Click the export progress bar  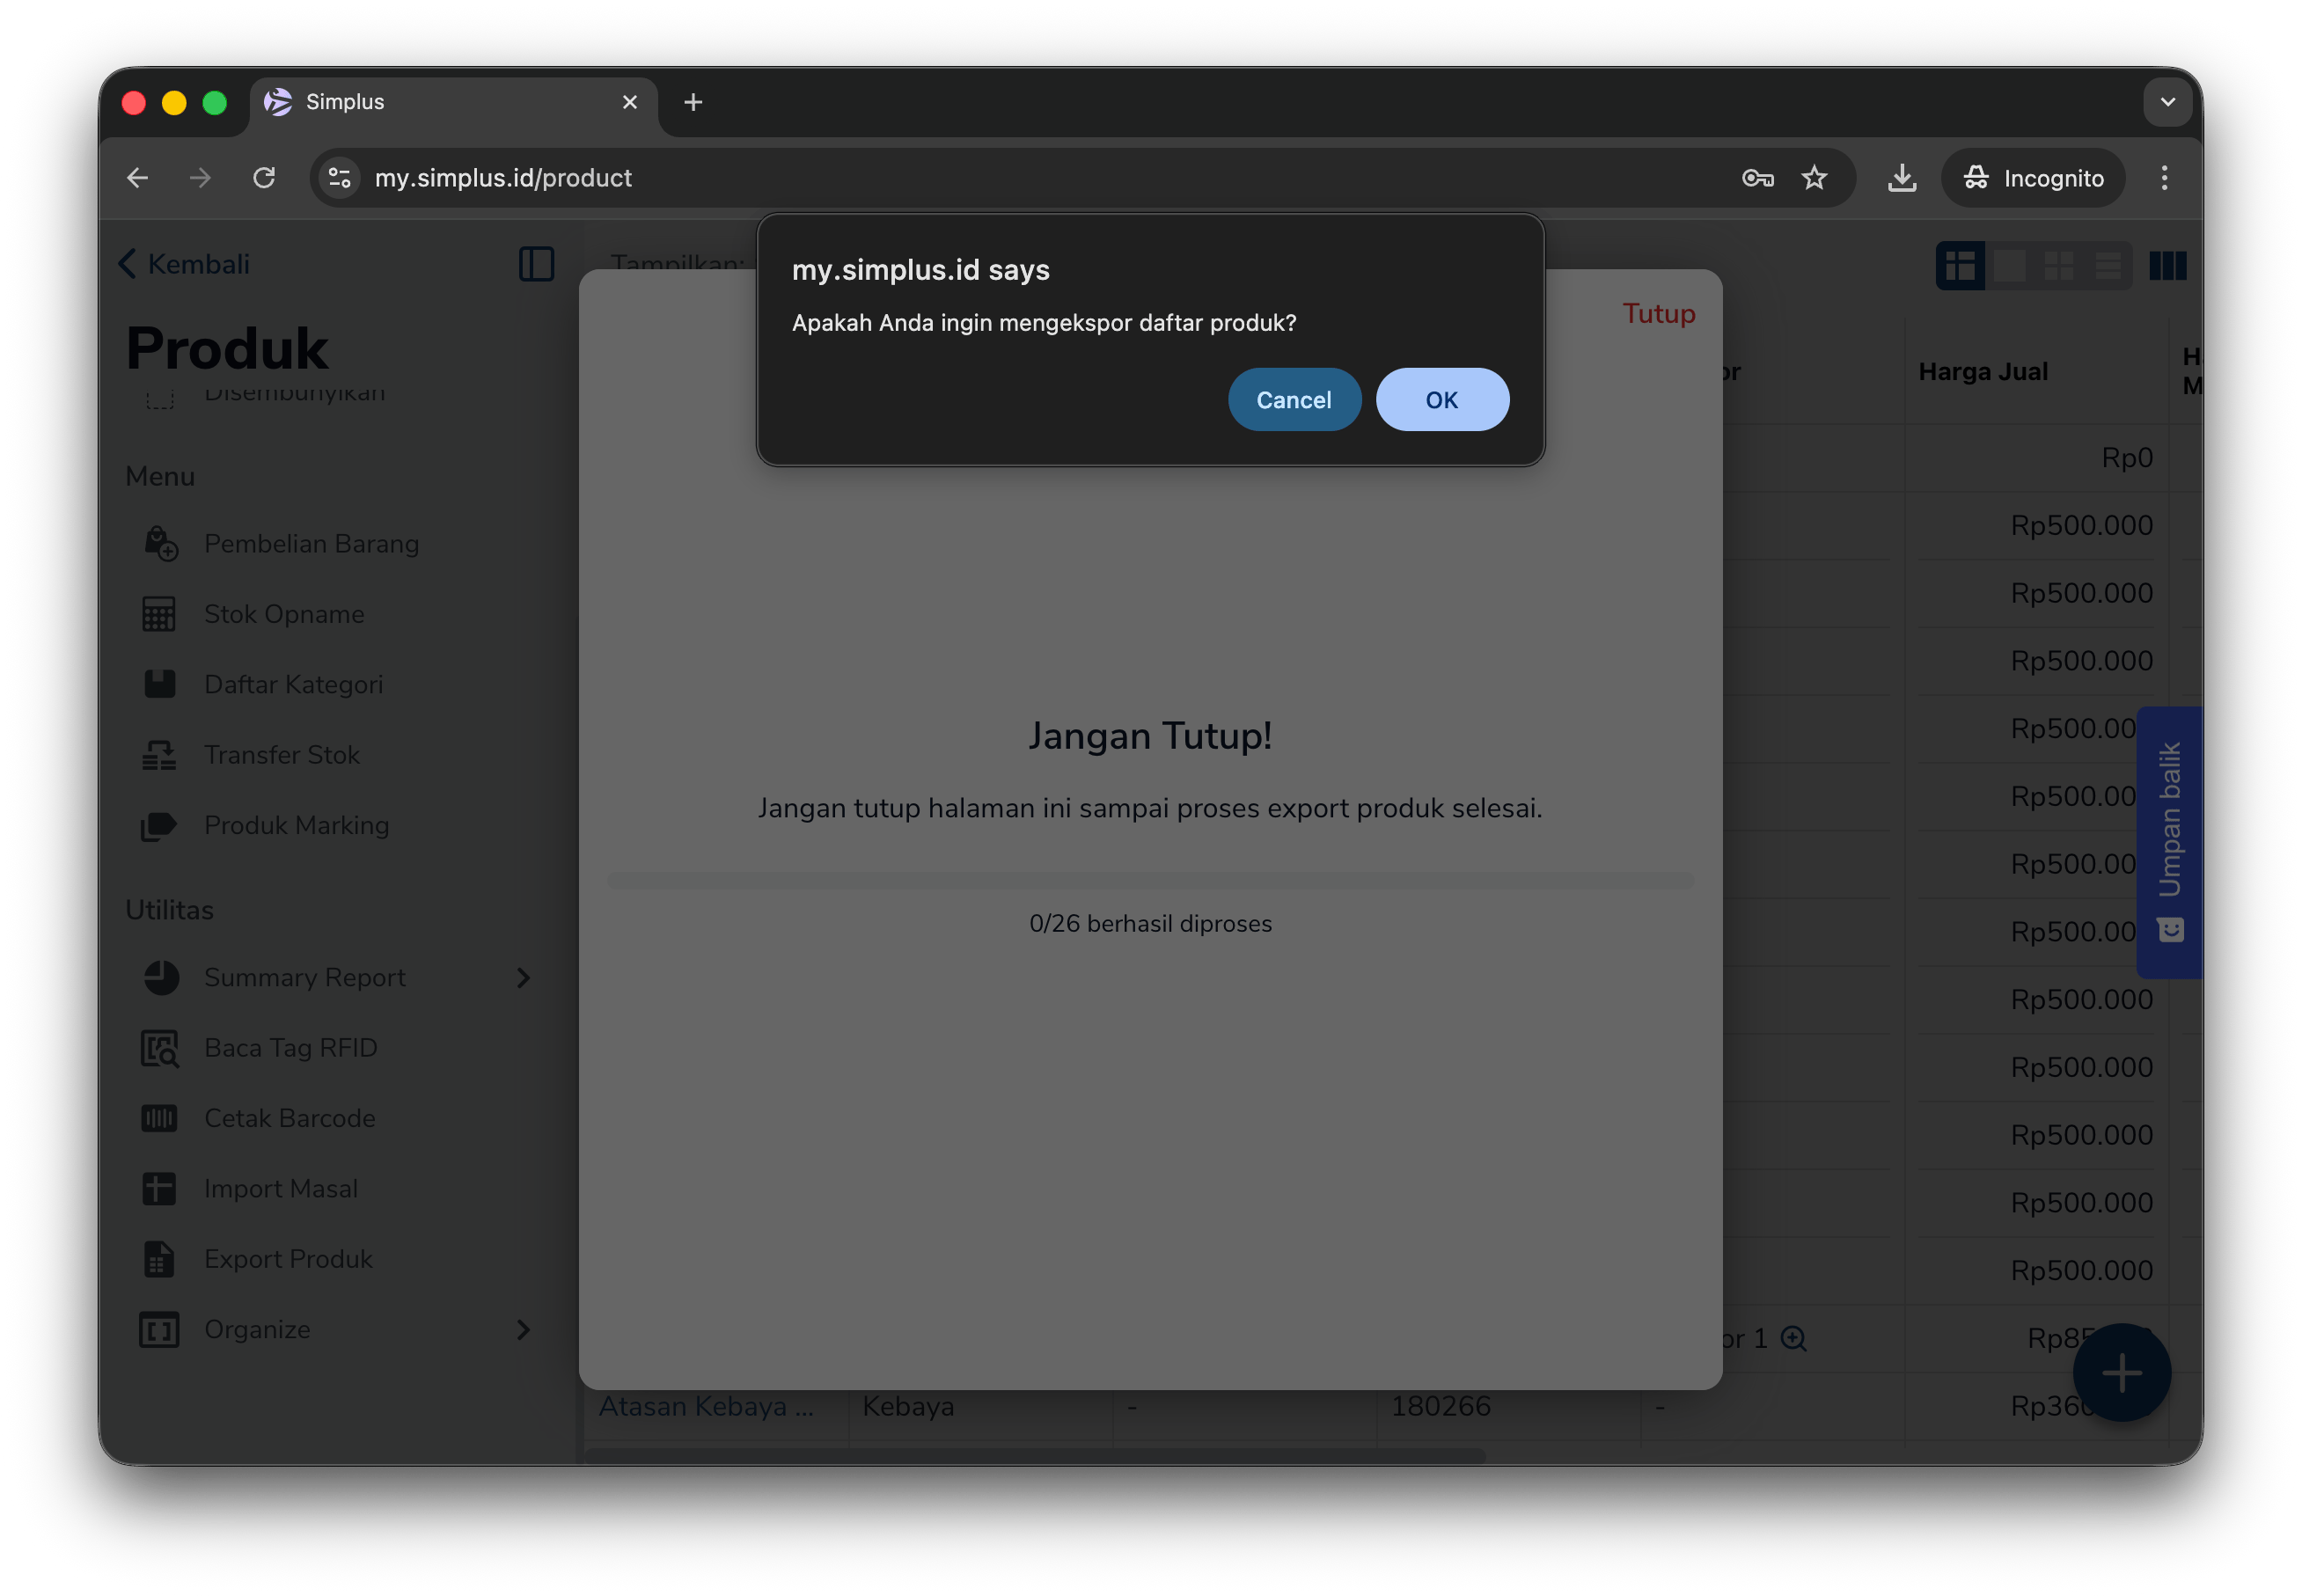pyautogui.click(x=1150, y=880)
